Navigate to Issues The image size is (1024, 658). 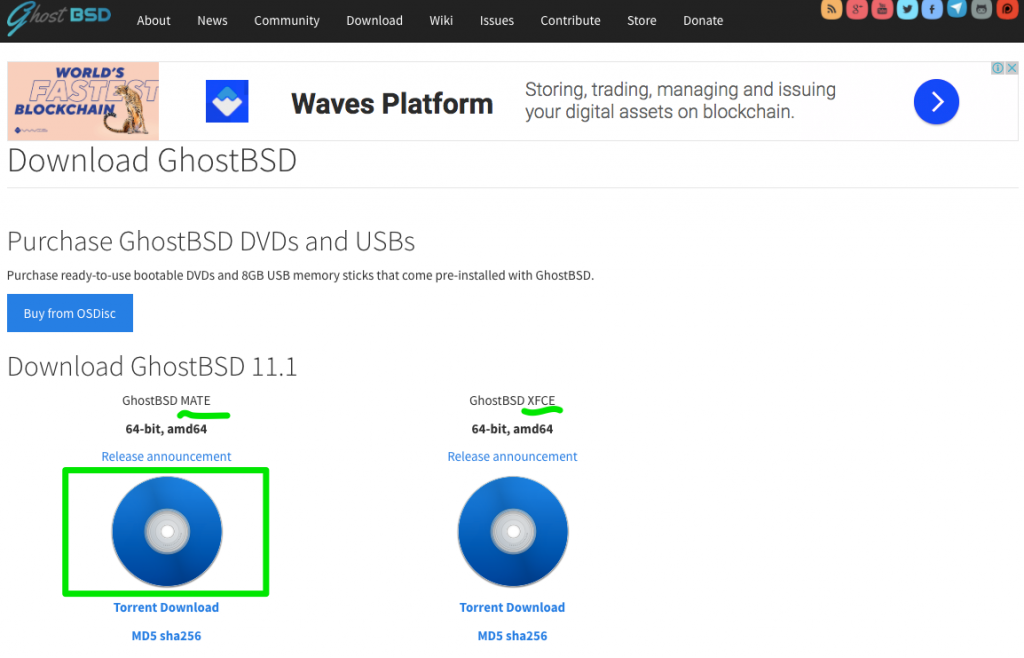496,21
